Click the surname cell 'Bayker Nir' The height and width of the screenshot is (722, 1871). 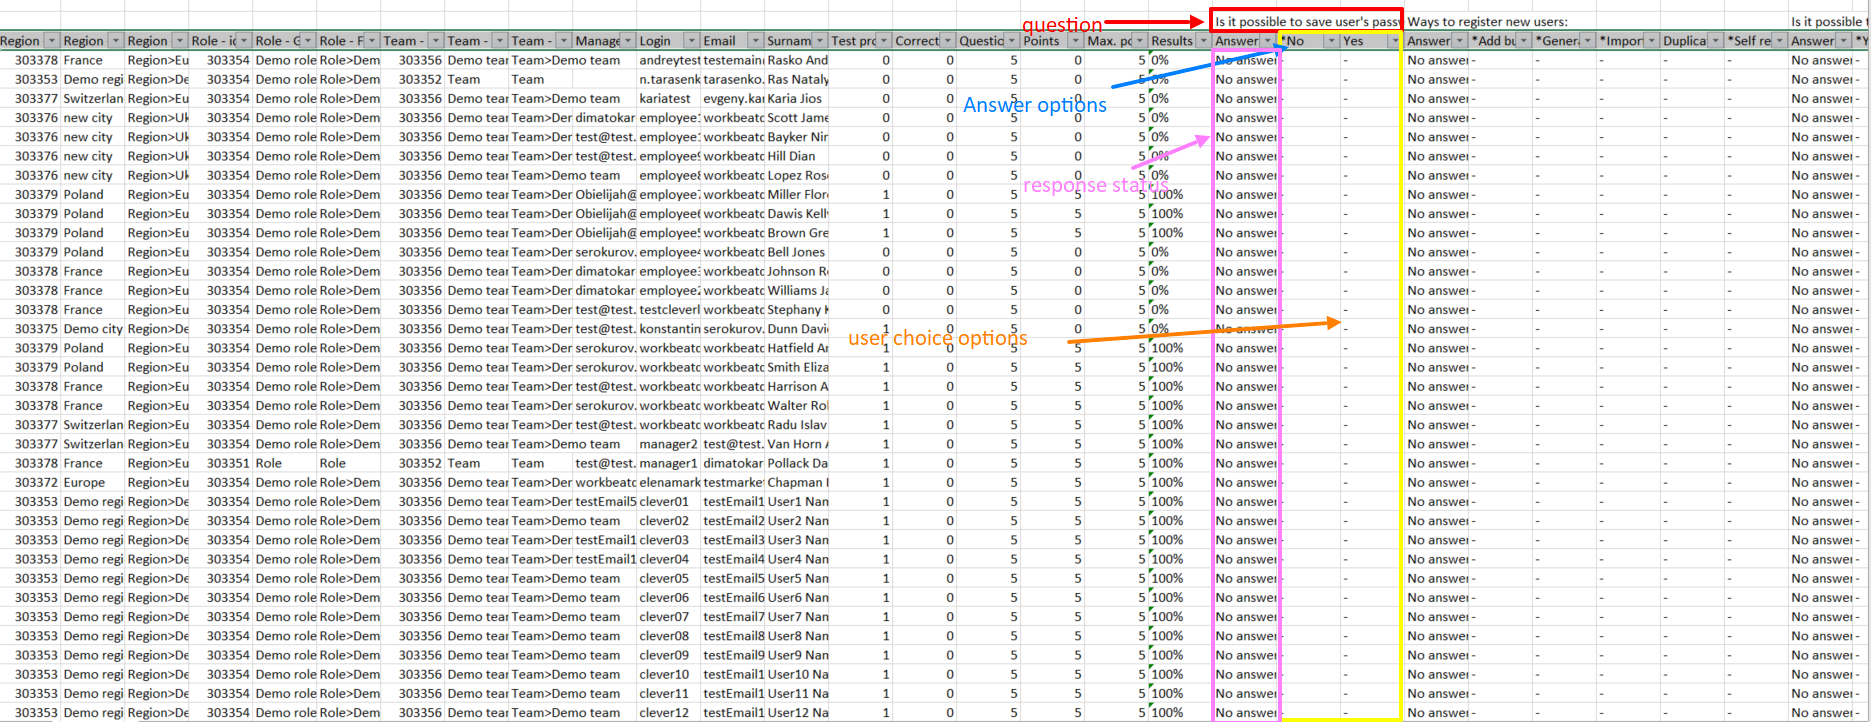(797, 137)
